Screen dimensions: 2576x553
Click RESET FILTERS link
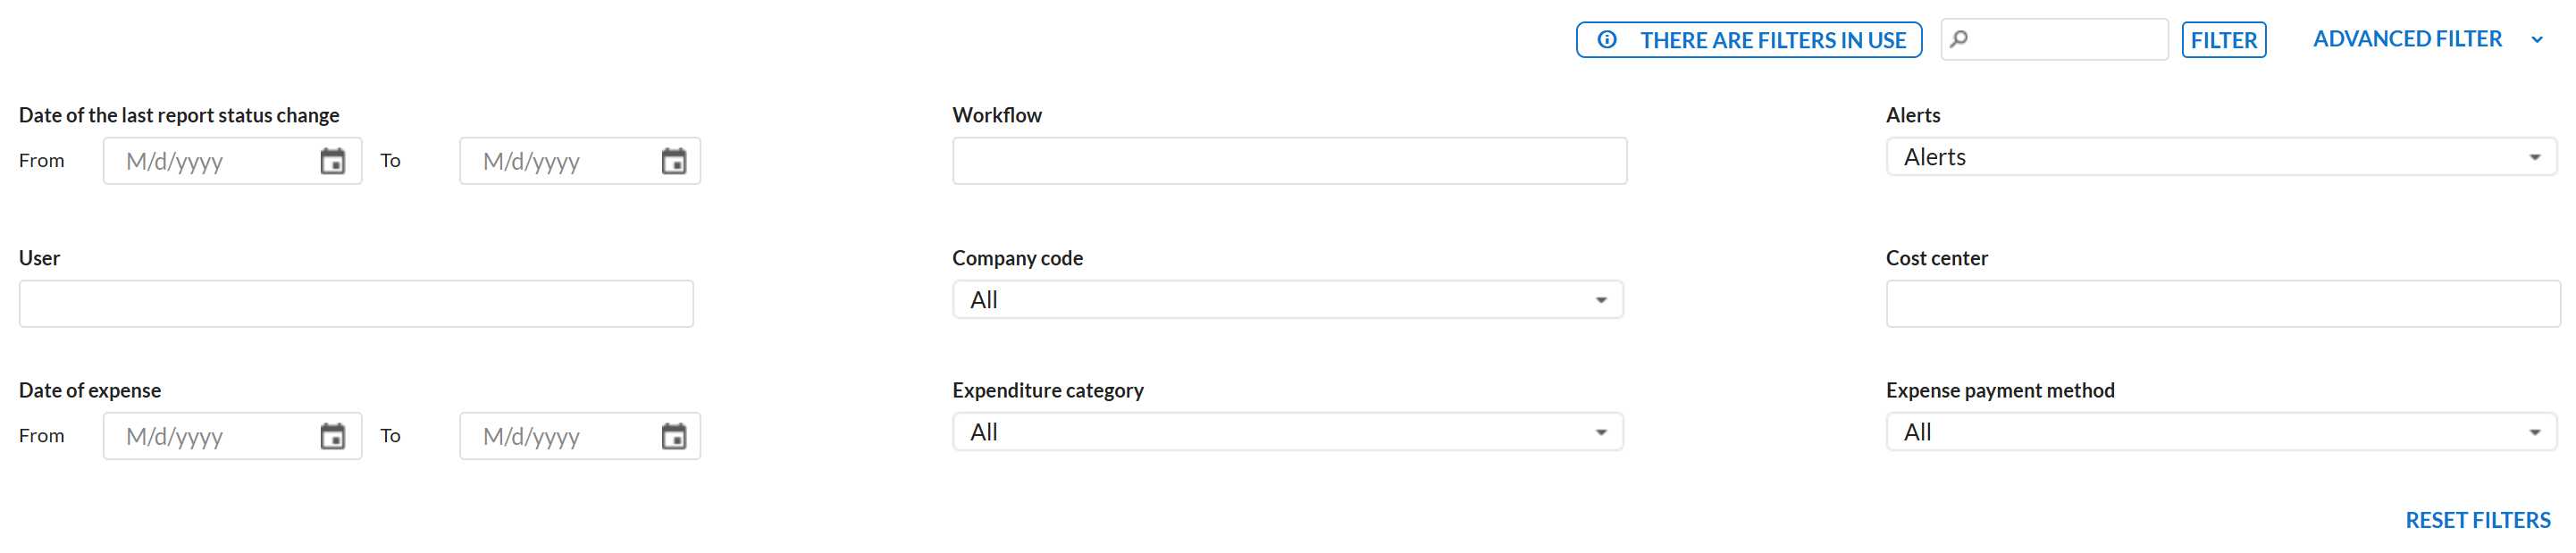click(x=2477, y=520)
